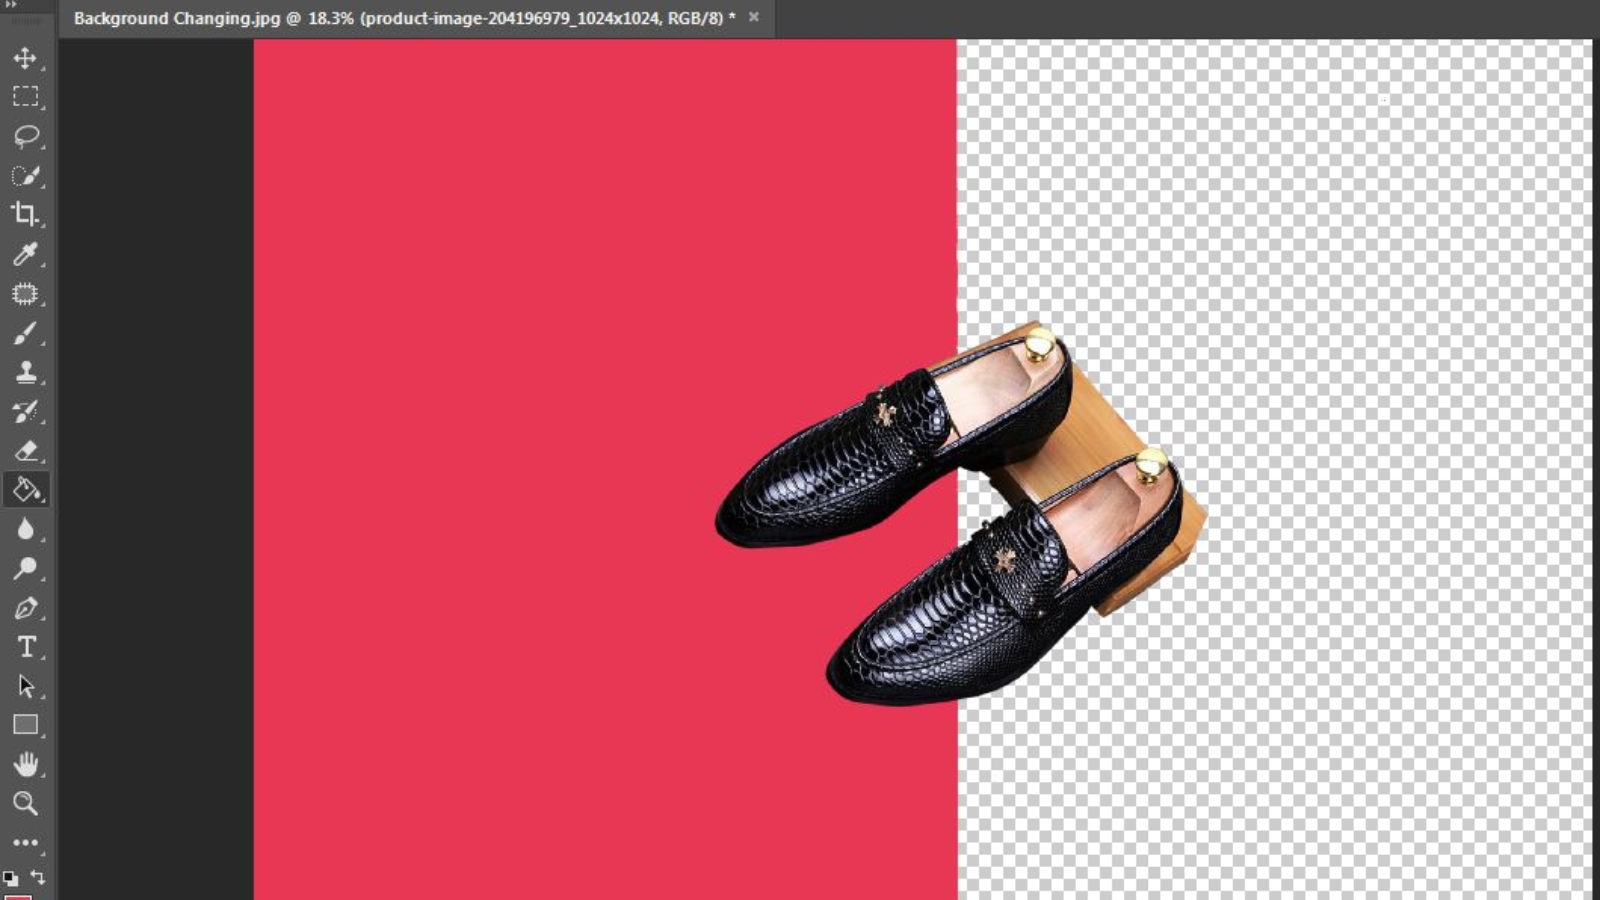Select the Path Selection tool

[25, 686]
